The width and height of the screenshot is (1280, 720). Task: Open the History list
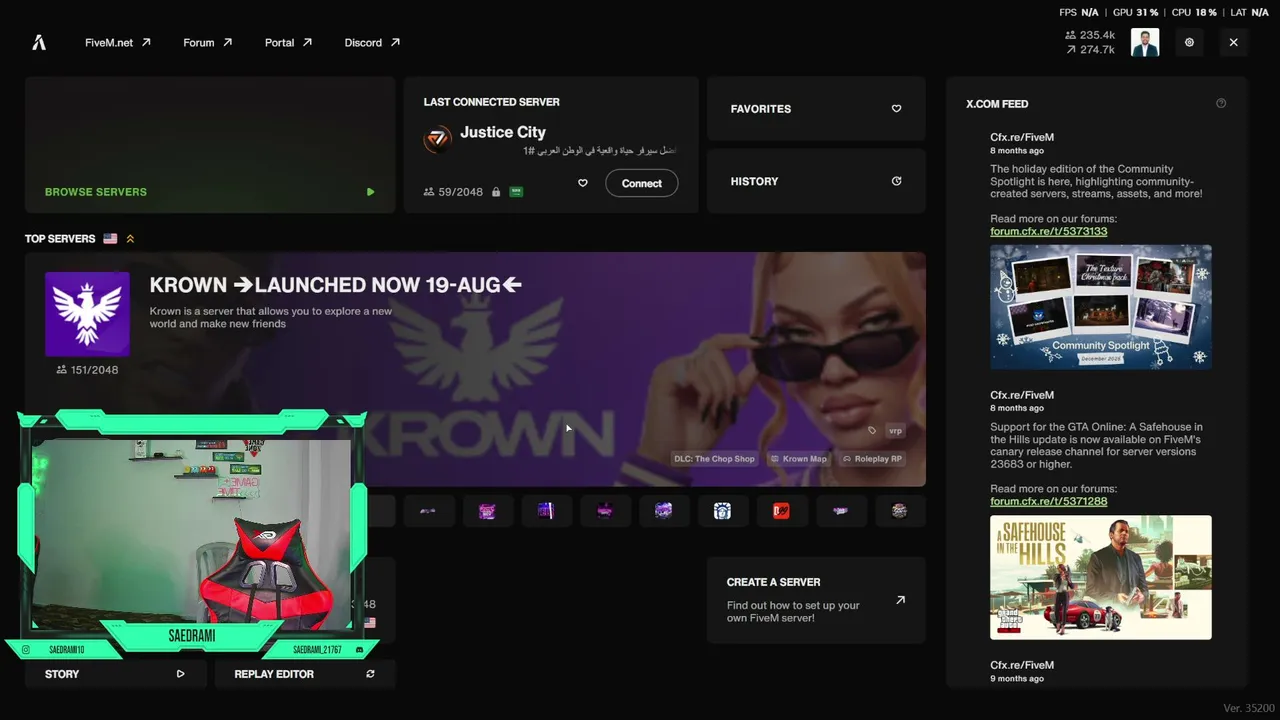816,181
